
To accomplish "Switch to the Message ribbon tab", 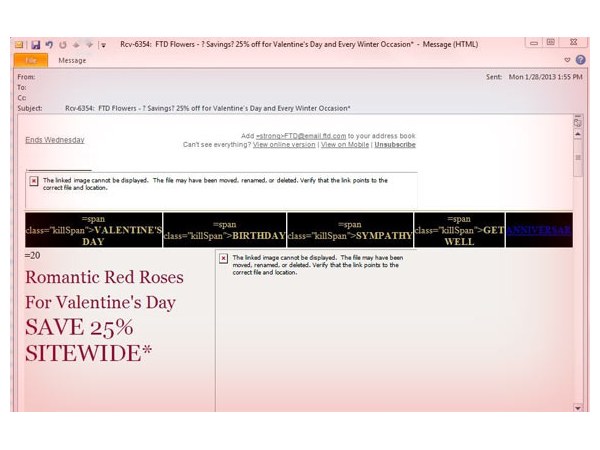I will coord(72,60).
